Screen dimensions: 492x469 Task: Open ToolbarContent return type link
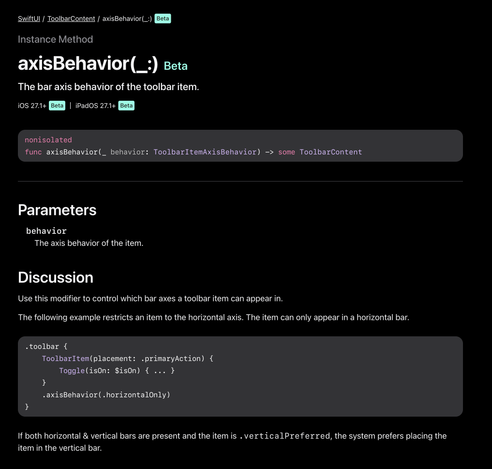point(330,152)
